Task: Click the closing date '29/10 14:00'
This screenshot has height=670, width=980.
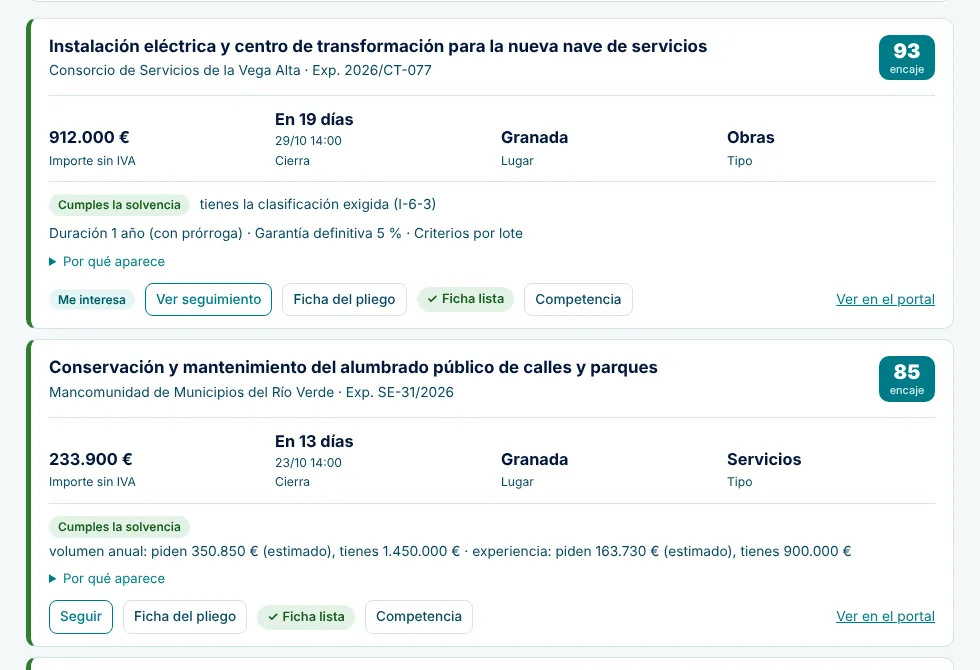Action: (x=308, y=141)
